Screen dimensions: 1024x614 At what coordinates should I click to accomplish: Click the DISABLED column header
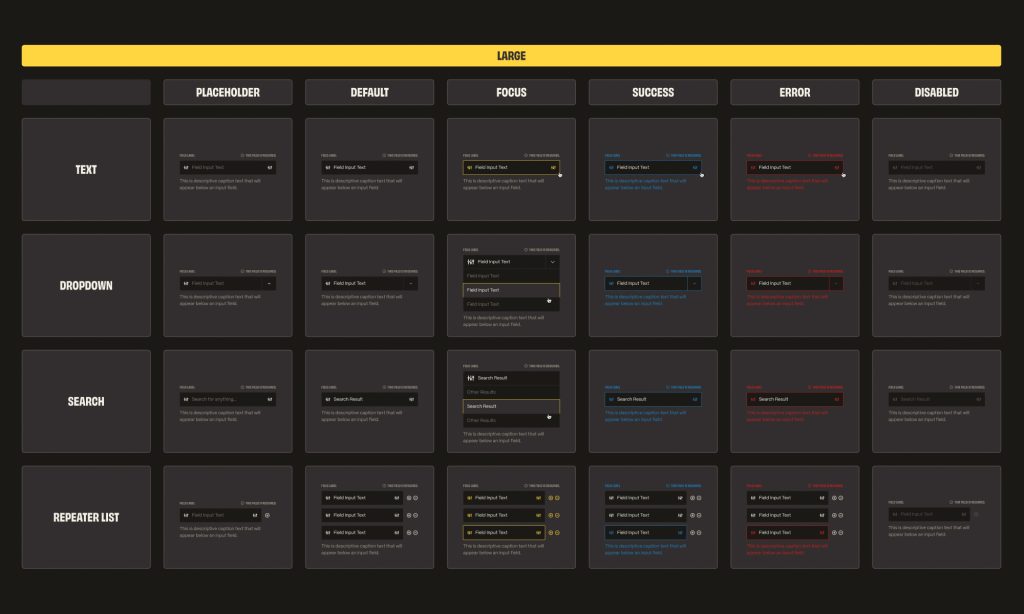click(x=936, y=92)
